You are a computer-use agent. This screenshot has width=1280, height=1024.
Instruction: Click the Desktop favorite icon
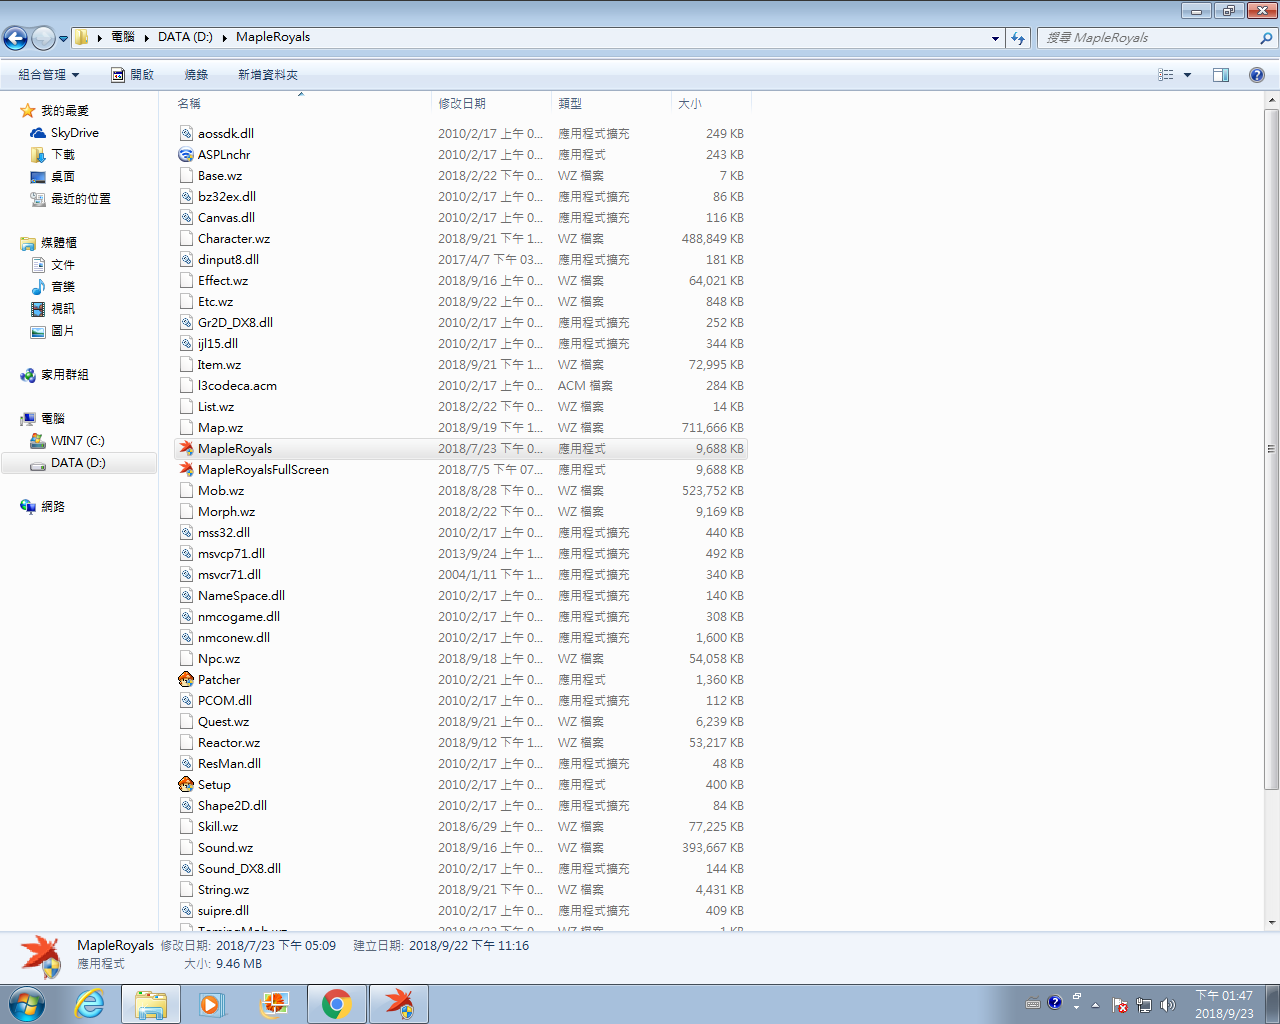38,176
